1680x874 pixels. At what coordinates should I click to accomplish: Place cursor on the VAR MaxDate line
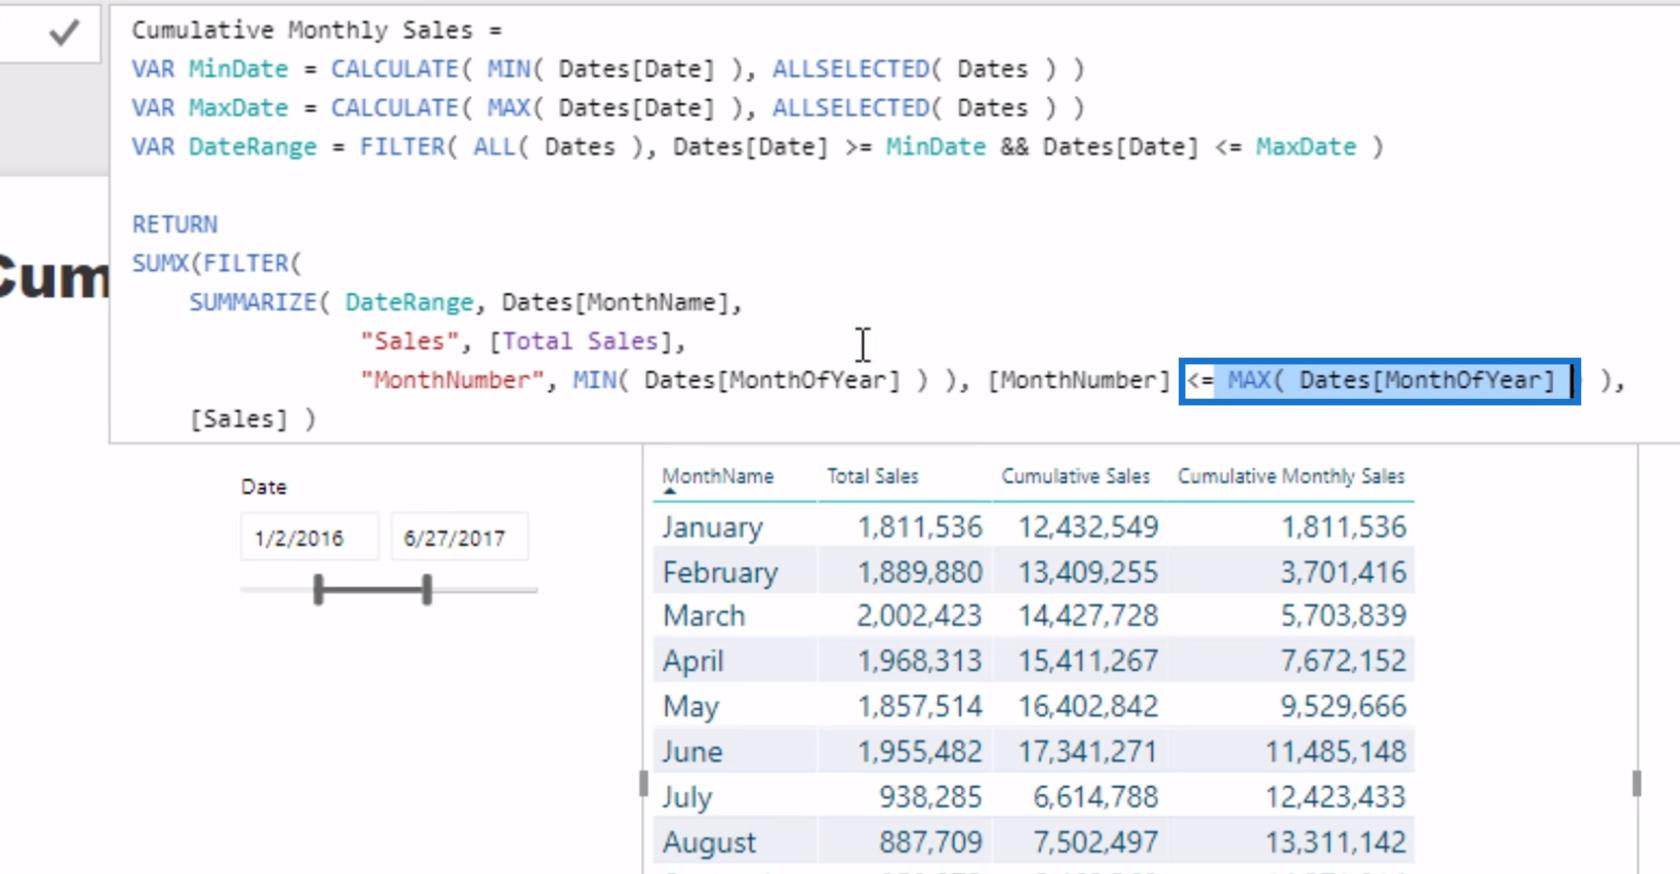(x=608, y=108)
